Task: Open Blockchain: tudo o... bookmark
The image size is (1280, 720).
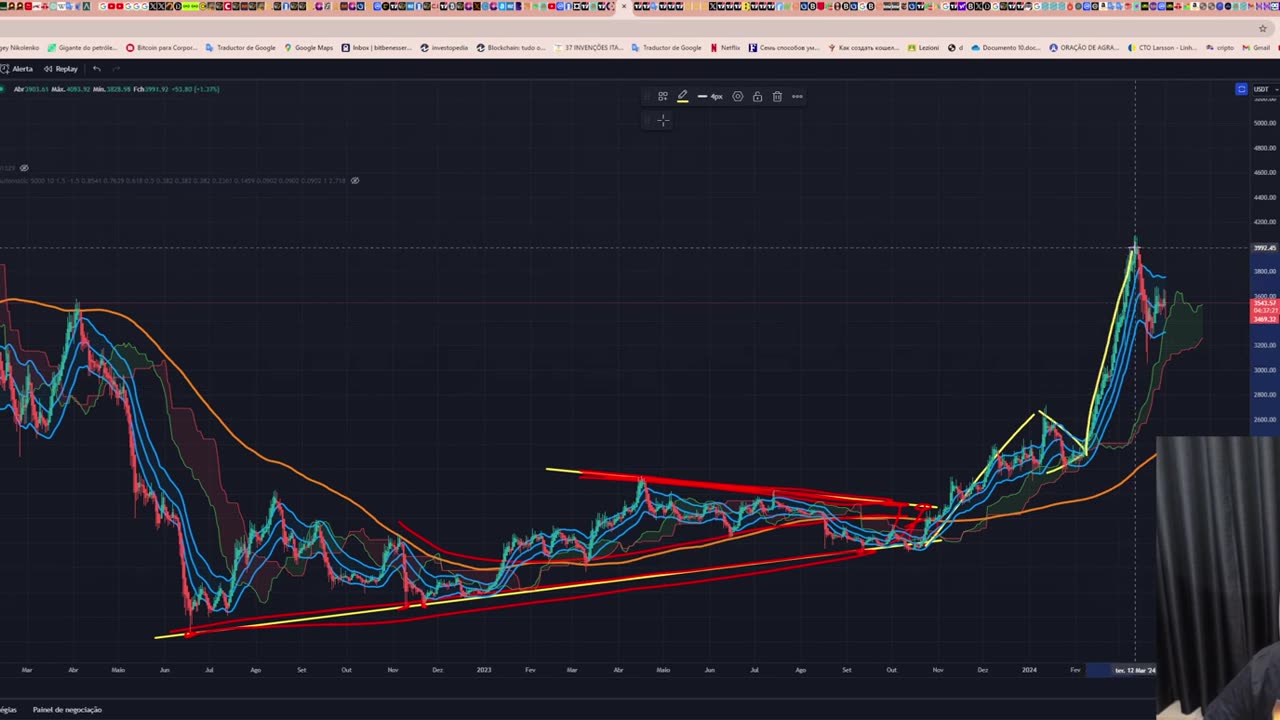Action: coord(513,48)
